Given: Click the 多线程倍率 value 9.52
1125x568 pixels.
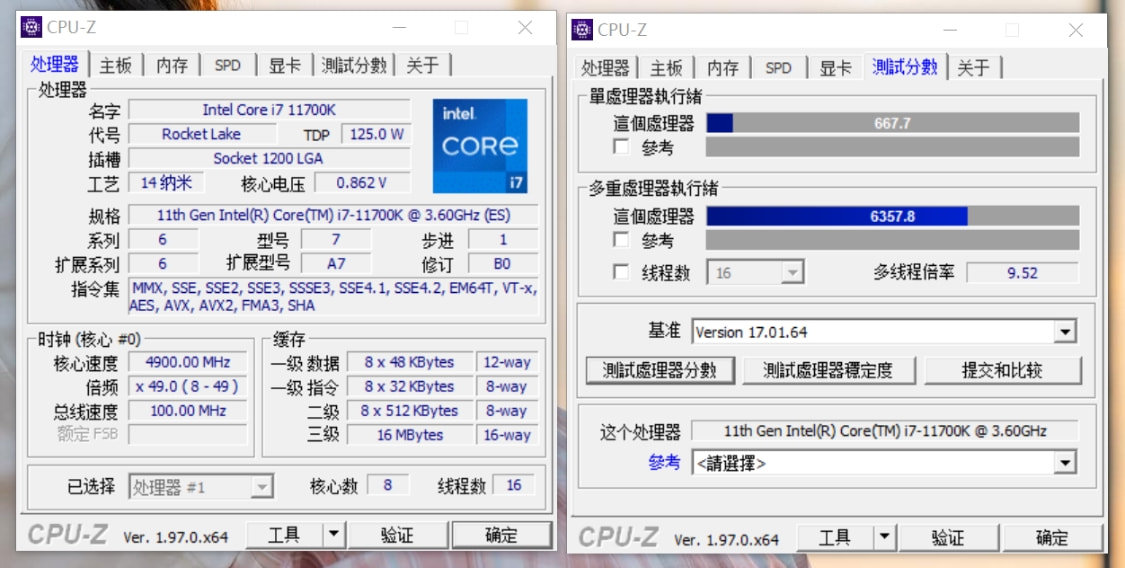Looking at the screenshot, I should tap(1022, 273).
